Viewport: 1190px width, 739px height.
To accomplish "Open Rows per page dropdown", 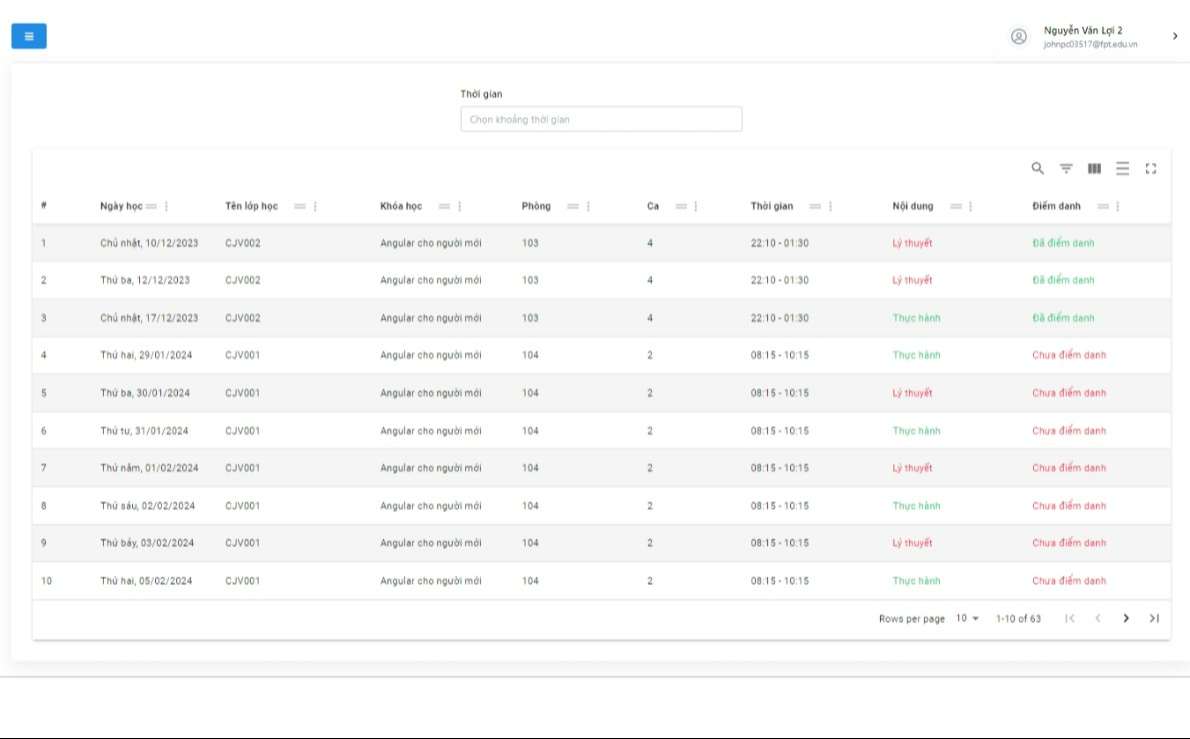I will tap(967, 618).
